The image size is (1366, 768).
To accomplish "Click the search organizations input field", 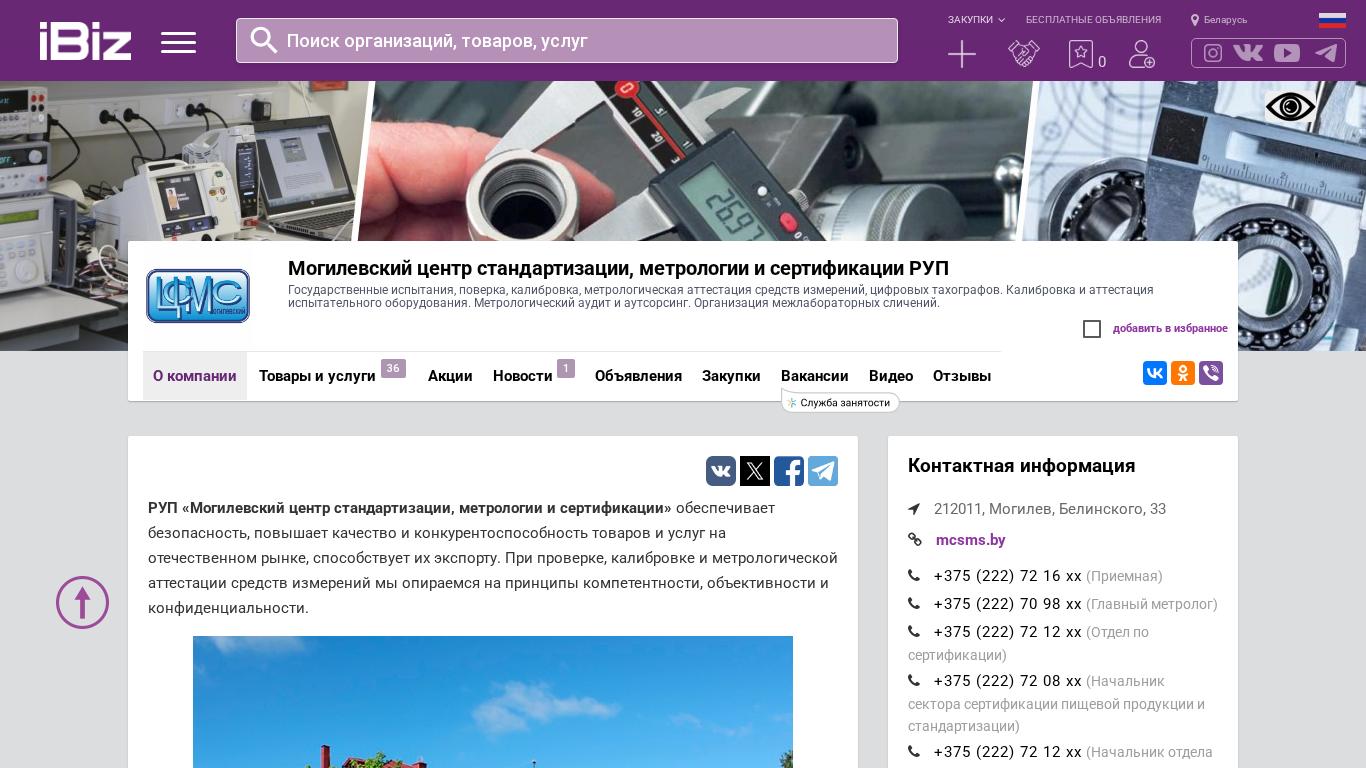I will click(x=580, y=41).
